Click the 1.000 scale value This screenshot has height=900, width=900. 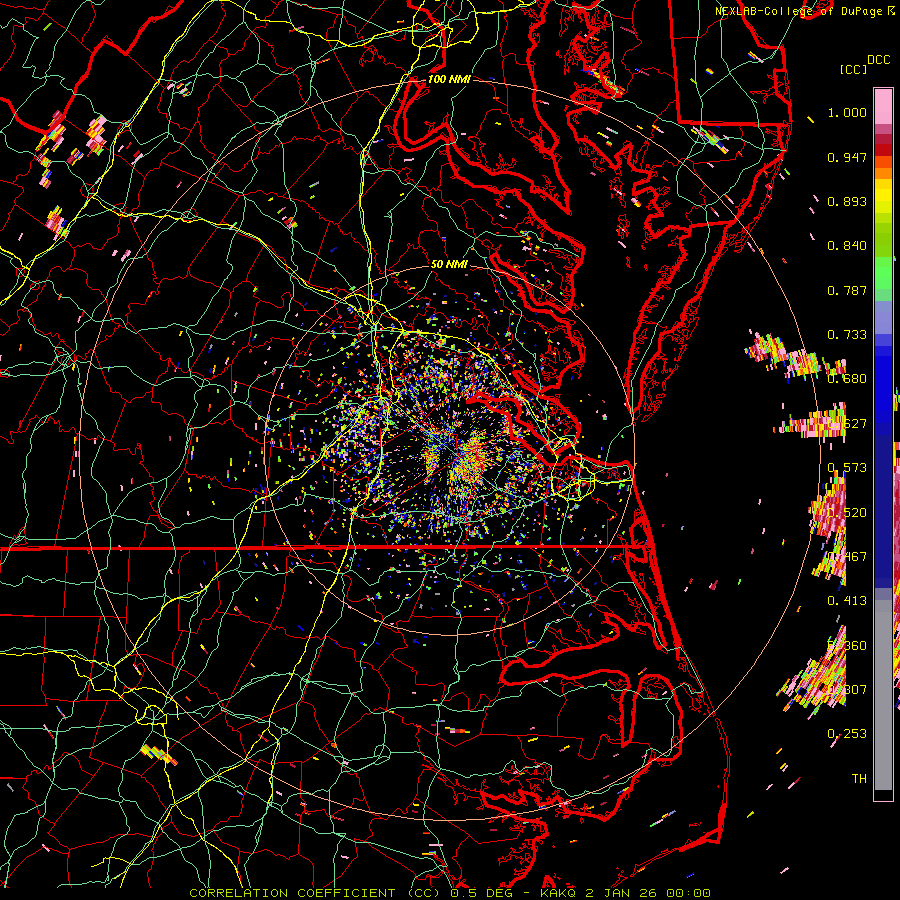[x=847, y=112]
